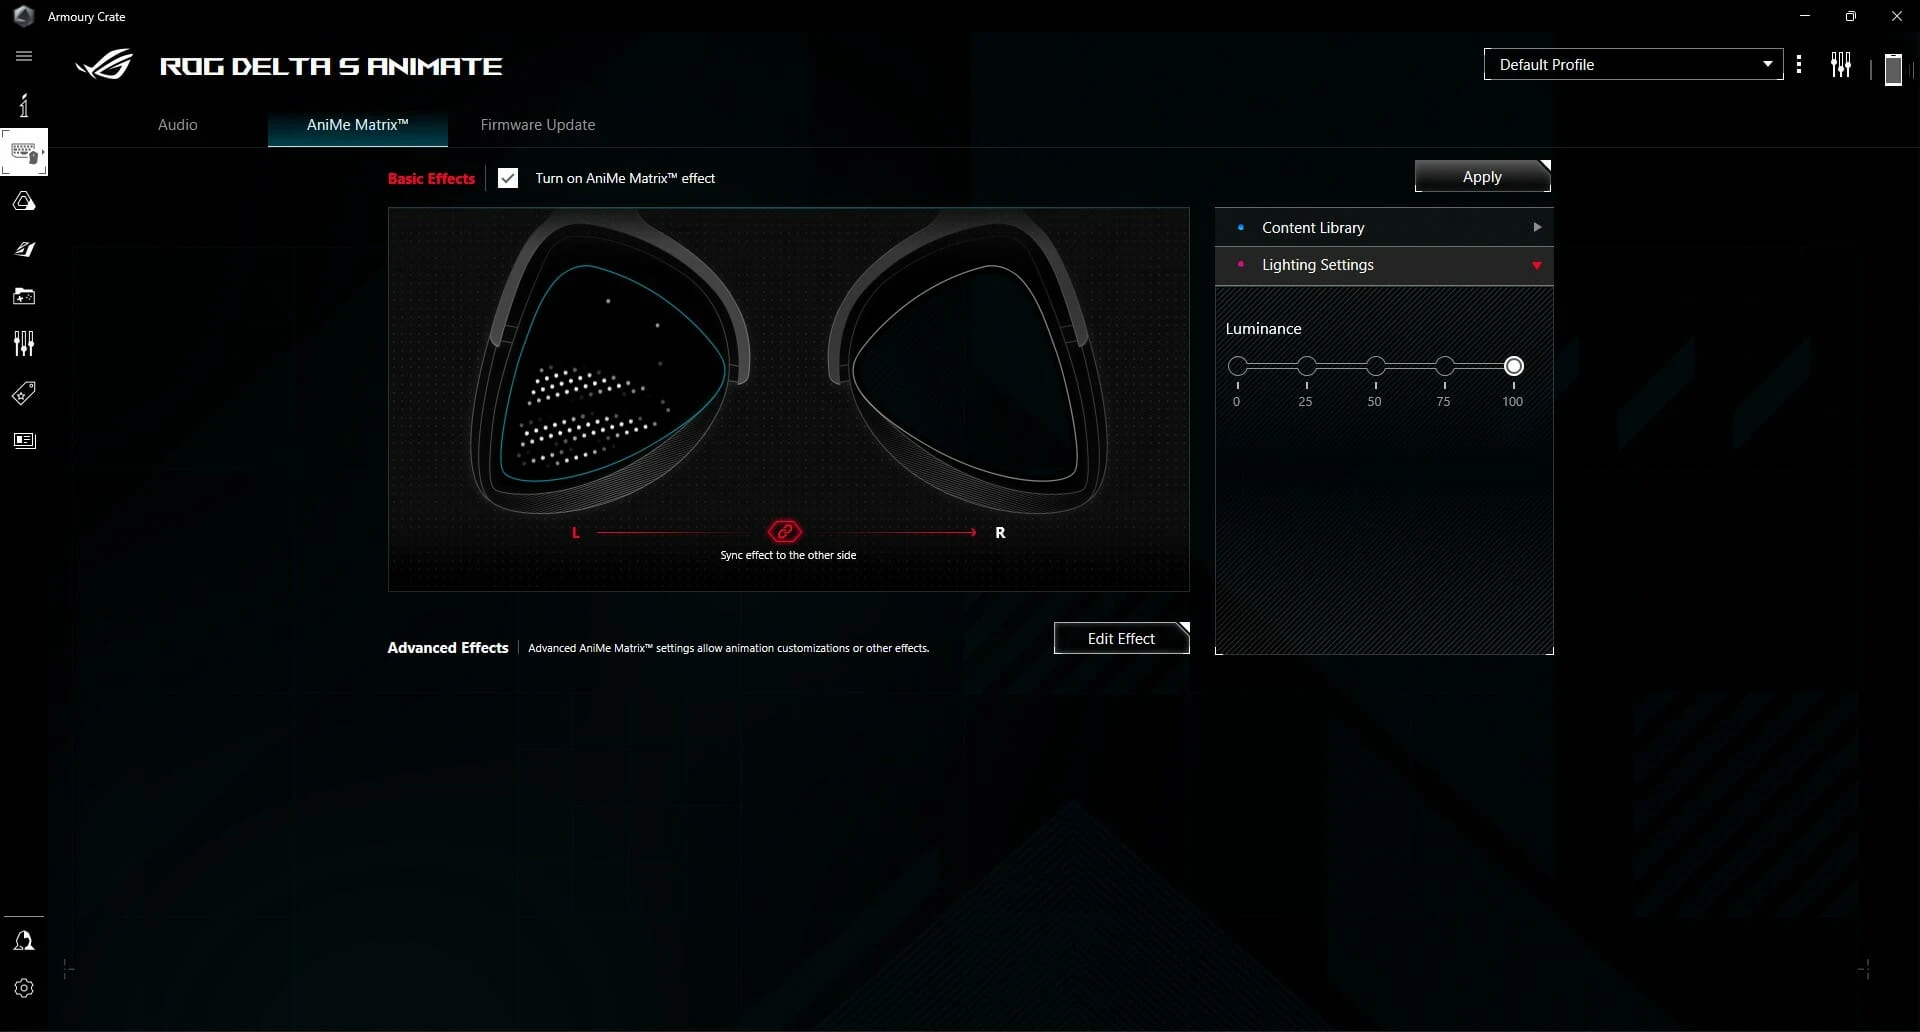Check the headset battery status icon

point(1892,69)
